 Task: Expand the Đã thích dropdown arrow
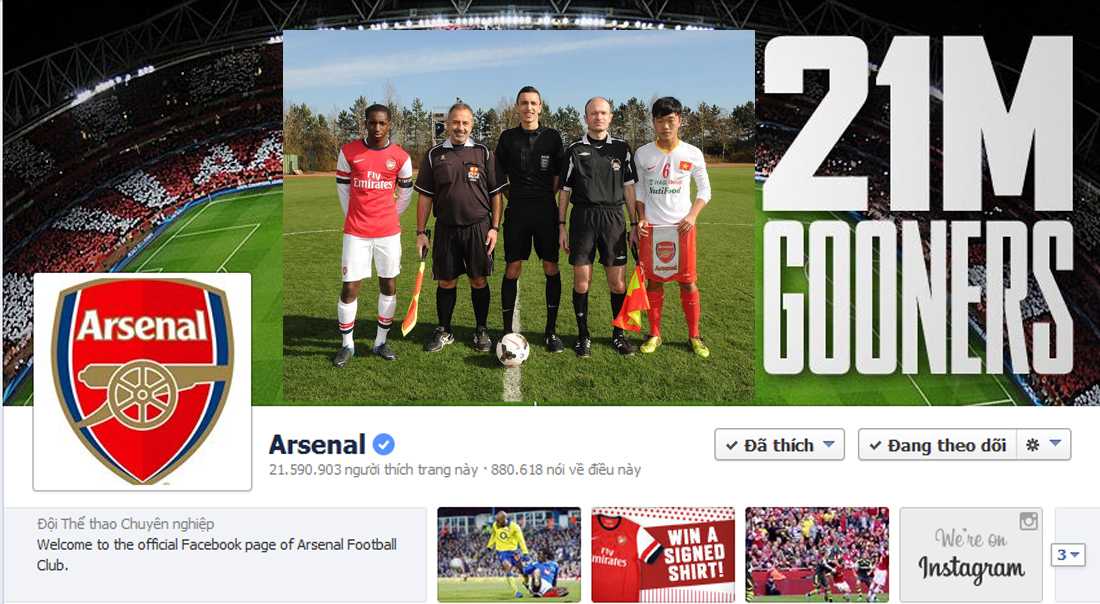[x=829, y=444]
